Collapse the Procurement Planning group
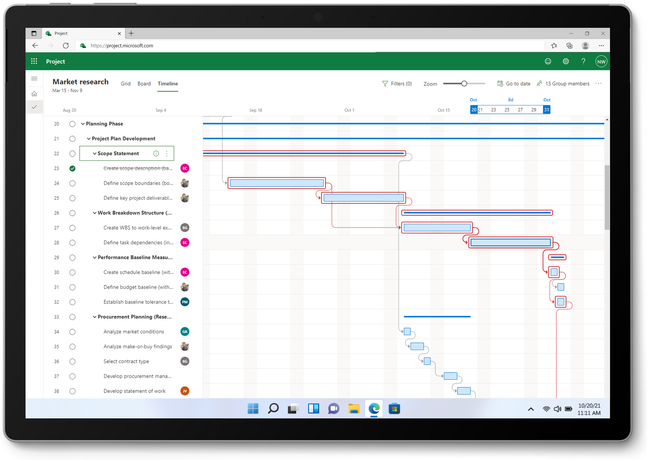650x460 pixels. coord(95,317)
